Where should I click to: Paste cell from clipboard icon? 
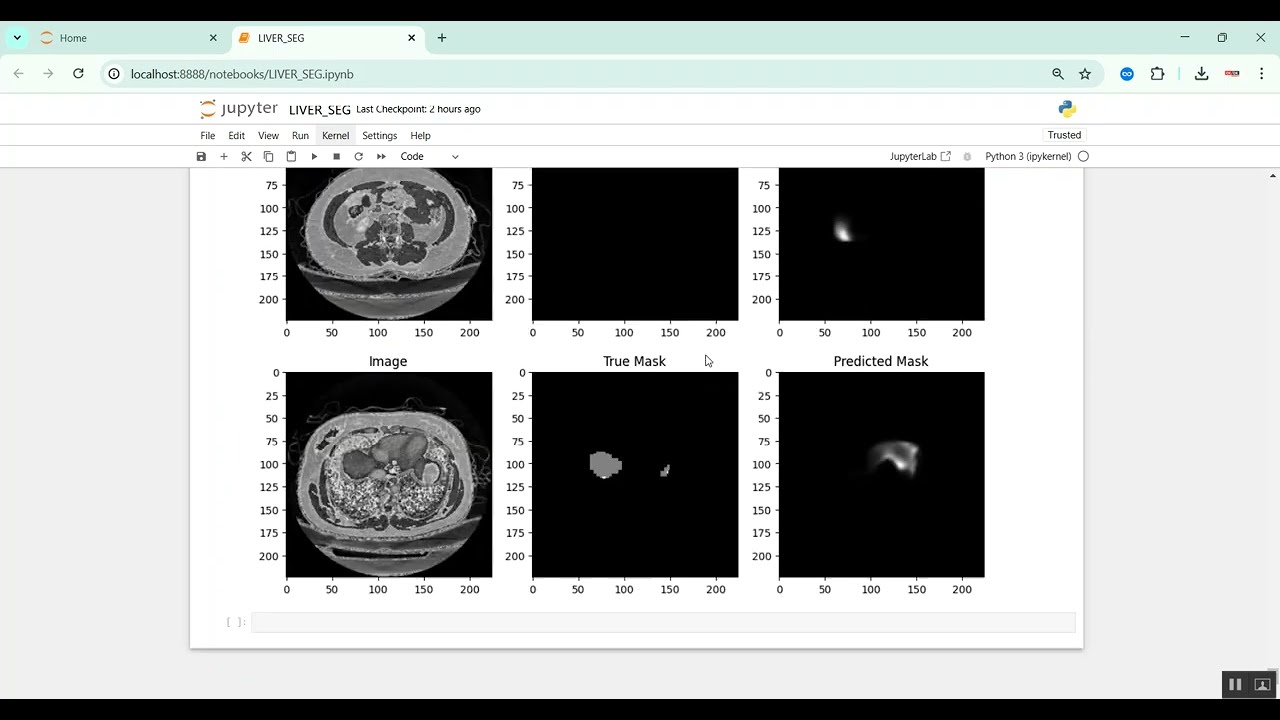[x=291, y=156]
